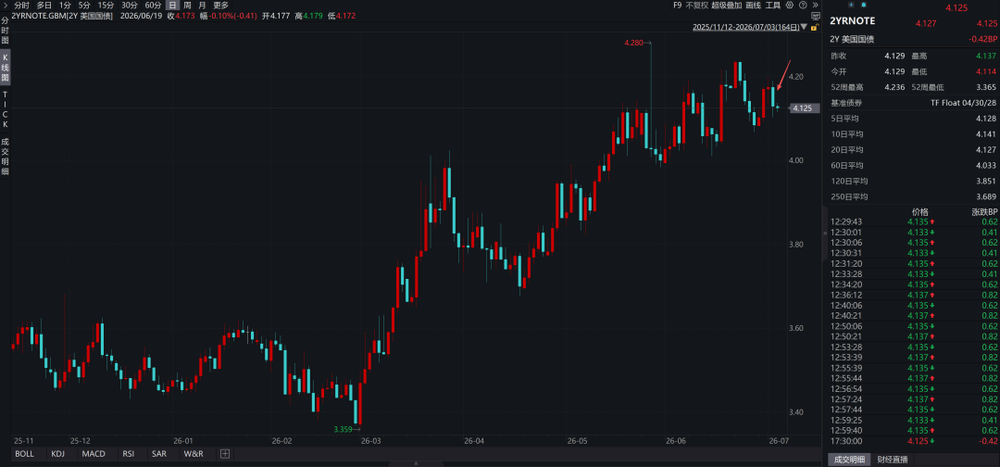Click the small chevron at top-left corner
1000x467 pixels.
(x=5, y=4)
